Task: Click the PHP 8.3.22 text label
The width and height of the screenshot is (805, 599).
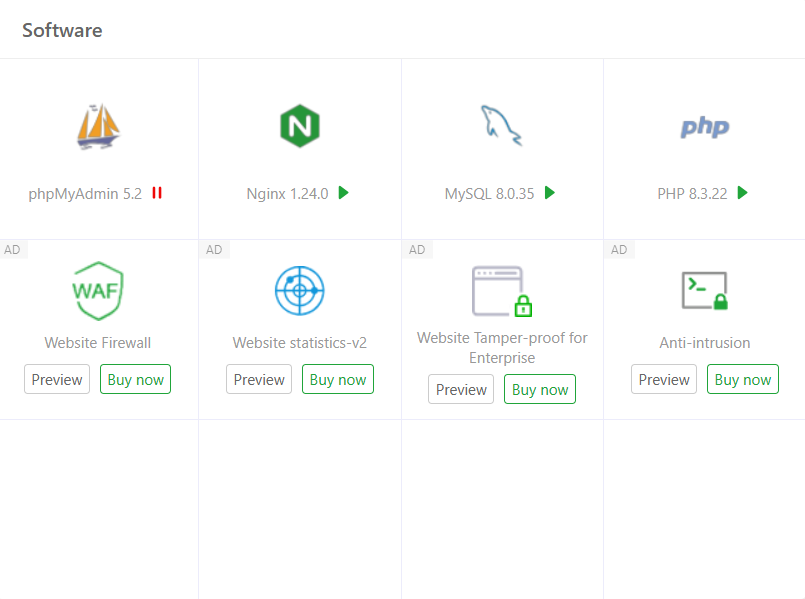Action: [x=692, y=194]
